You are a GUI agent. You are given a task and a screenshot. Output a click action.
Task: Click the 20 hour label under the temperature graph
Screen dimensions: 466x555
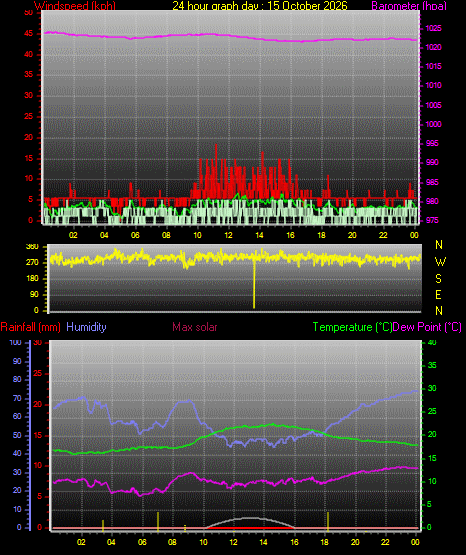point(355,542)
